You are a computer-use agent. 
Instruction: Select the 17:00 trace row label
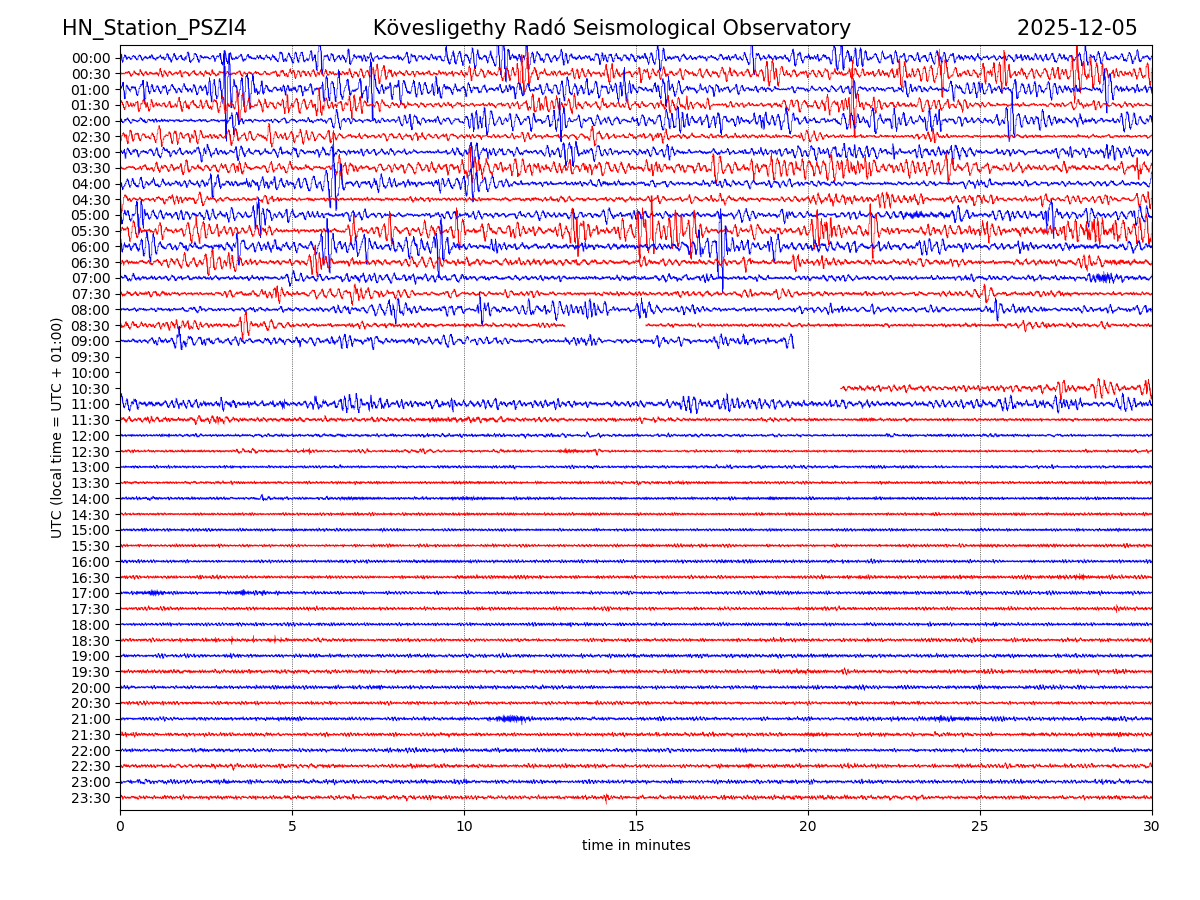91,593
